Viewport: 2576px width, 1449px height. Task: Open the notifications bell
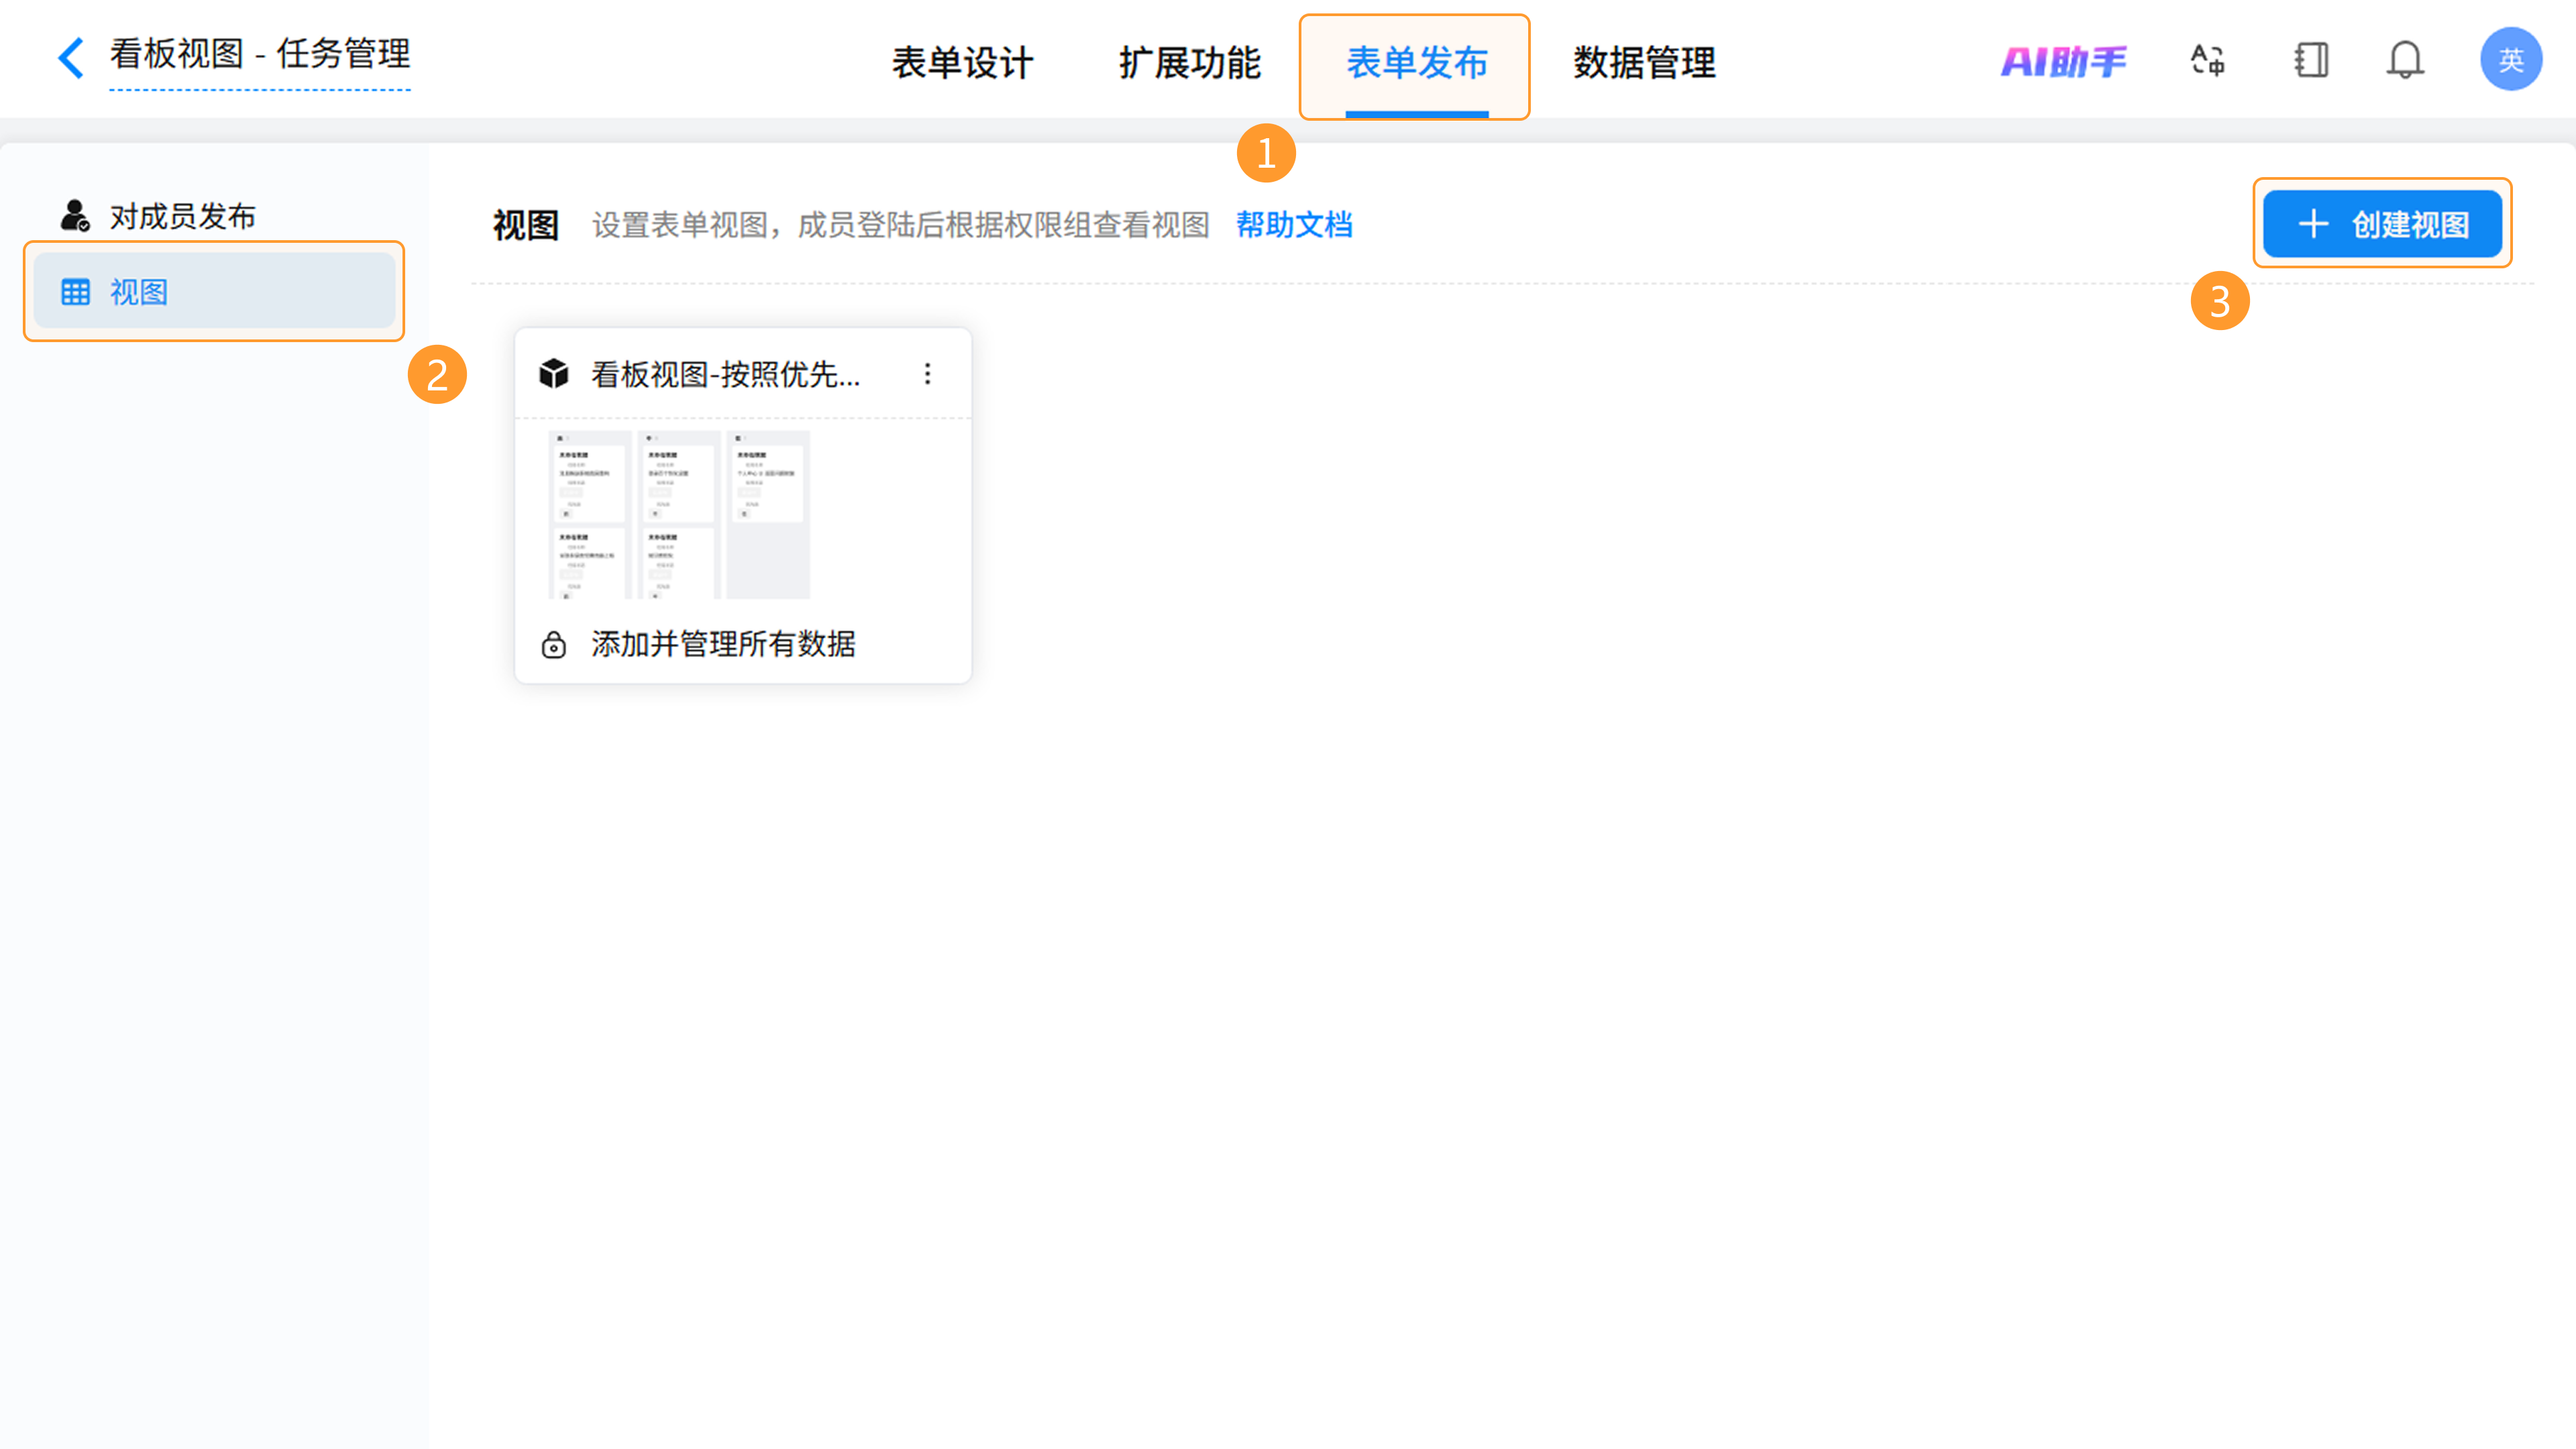coord(2405,60)
